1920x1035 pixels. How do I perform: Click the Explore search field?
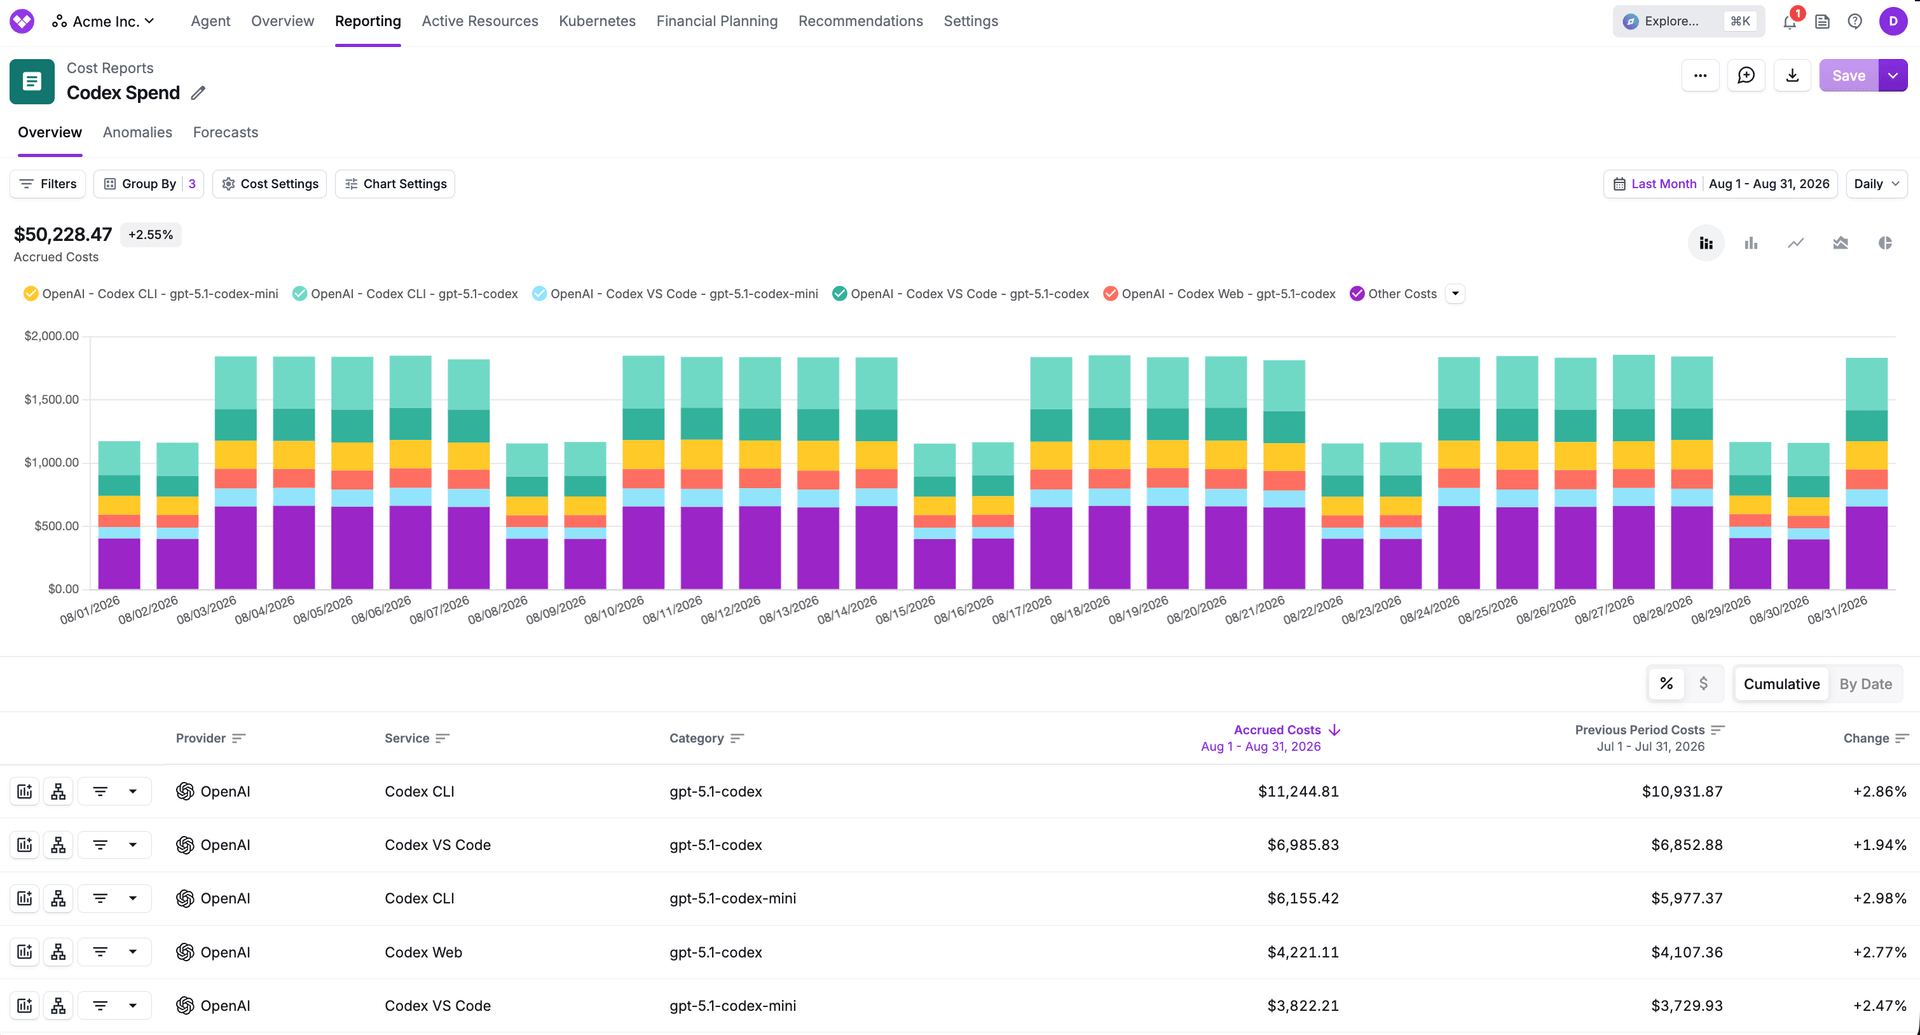click(x=1687, y=21)
